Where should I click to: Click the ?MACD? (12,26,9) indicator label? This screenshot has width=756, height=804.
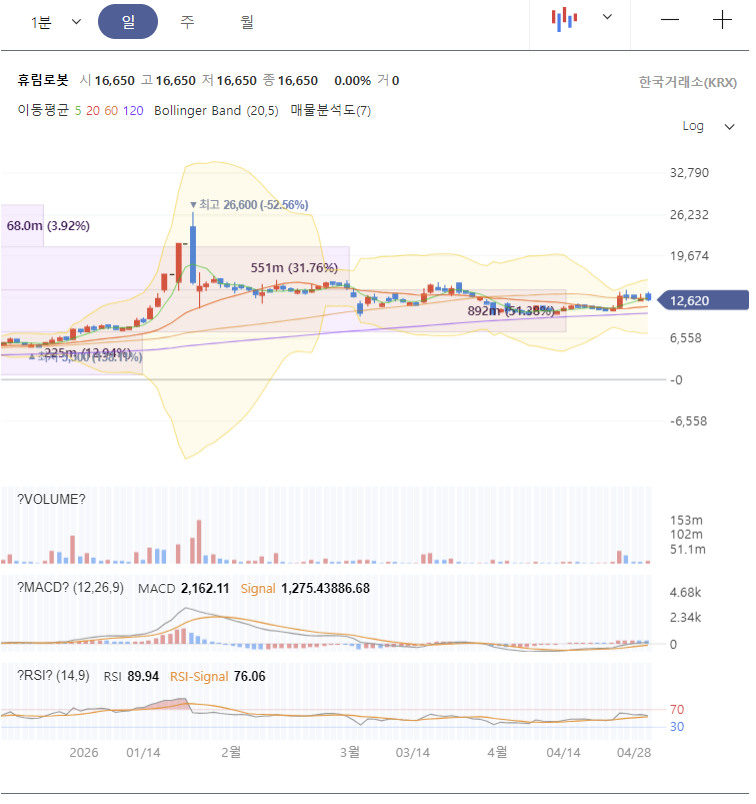coord(71,588)
